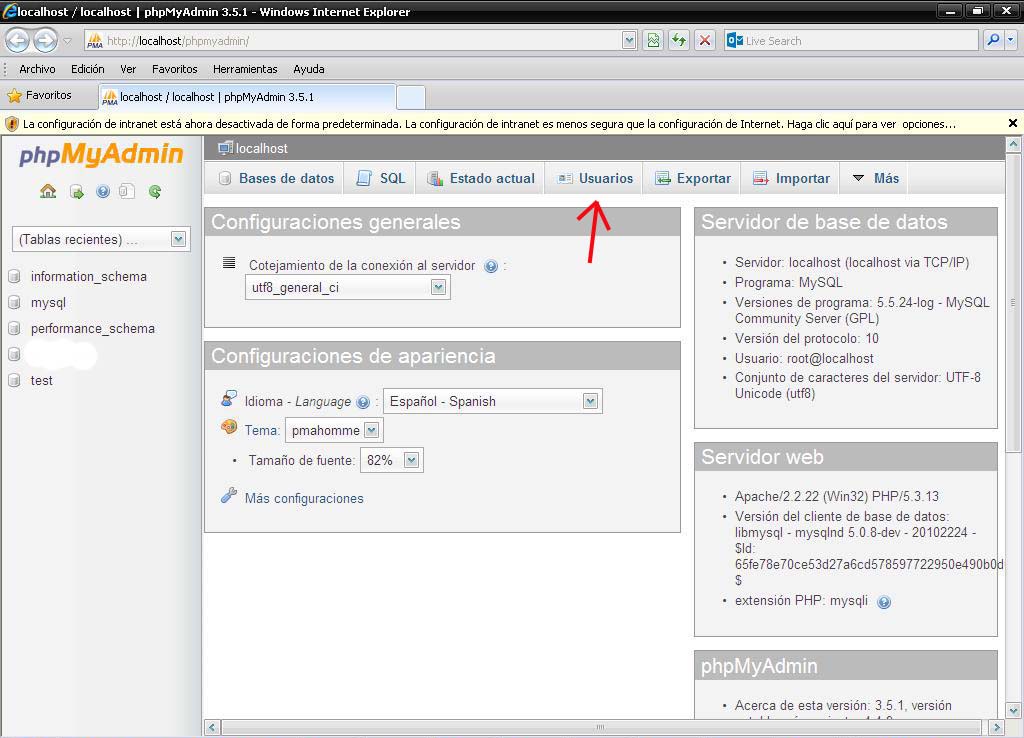Toggle Compatibility View broken-page icon
The image size is (1024, 738).
(653, 40)
